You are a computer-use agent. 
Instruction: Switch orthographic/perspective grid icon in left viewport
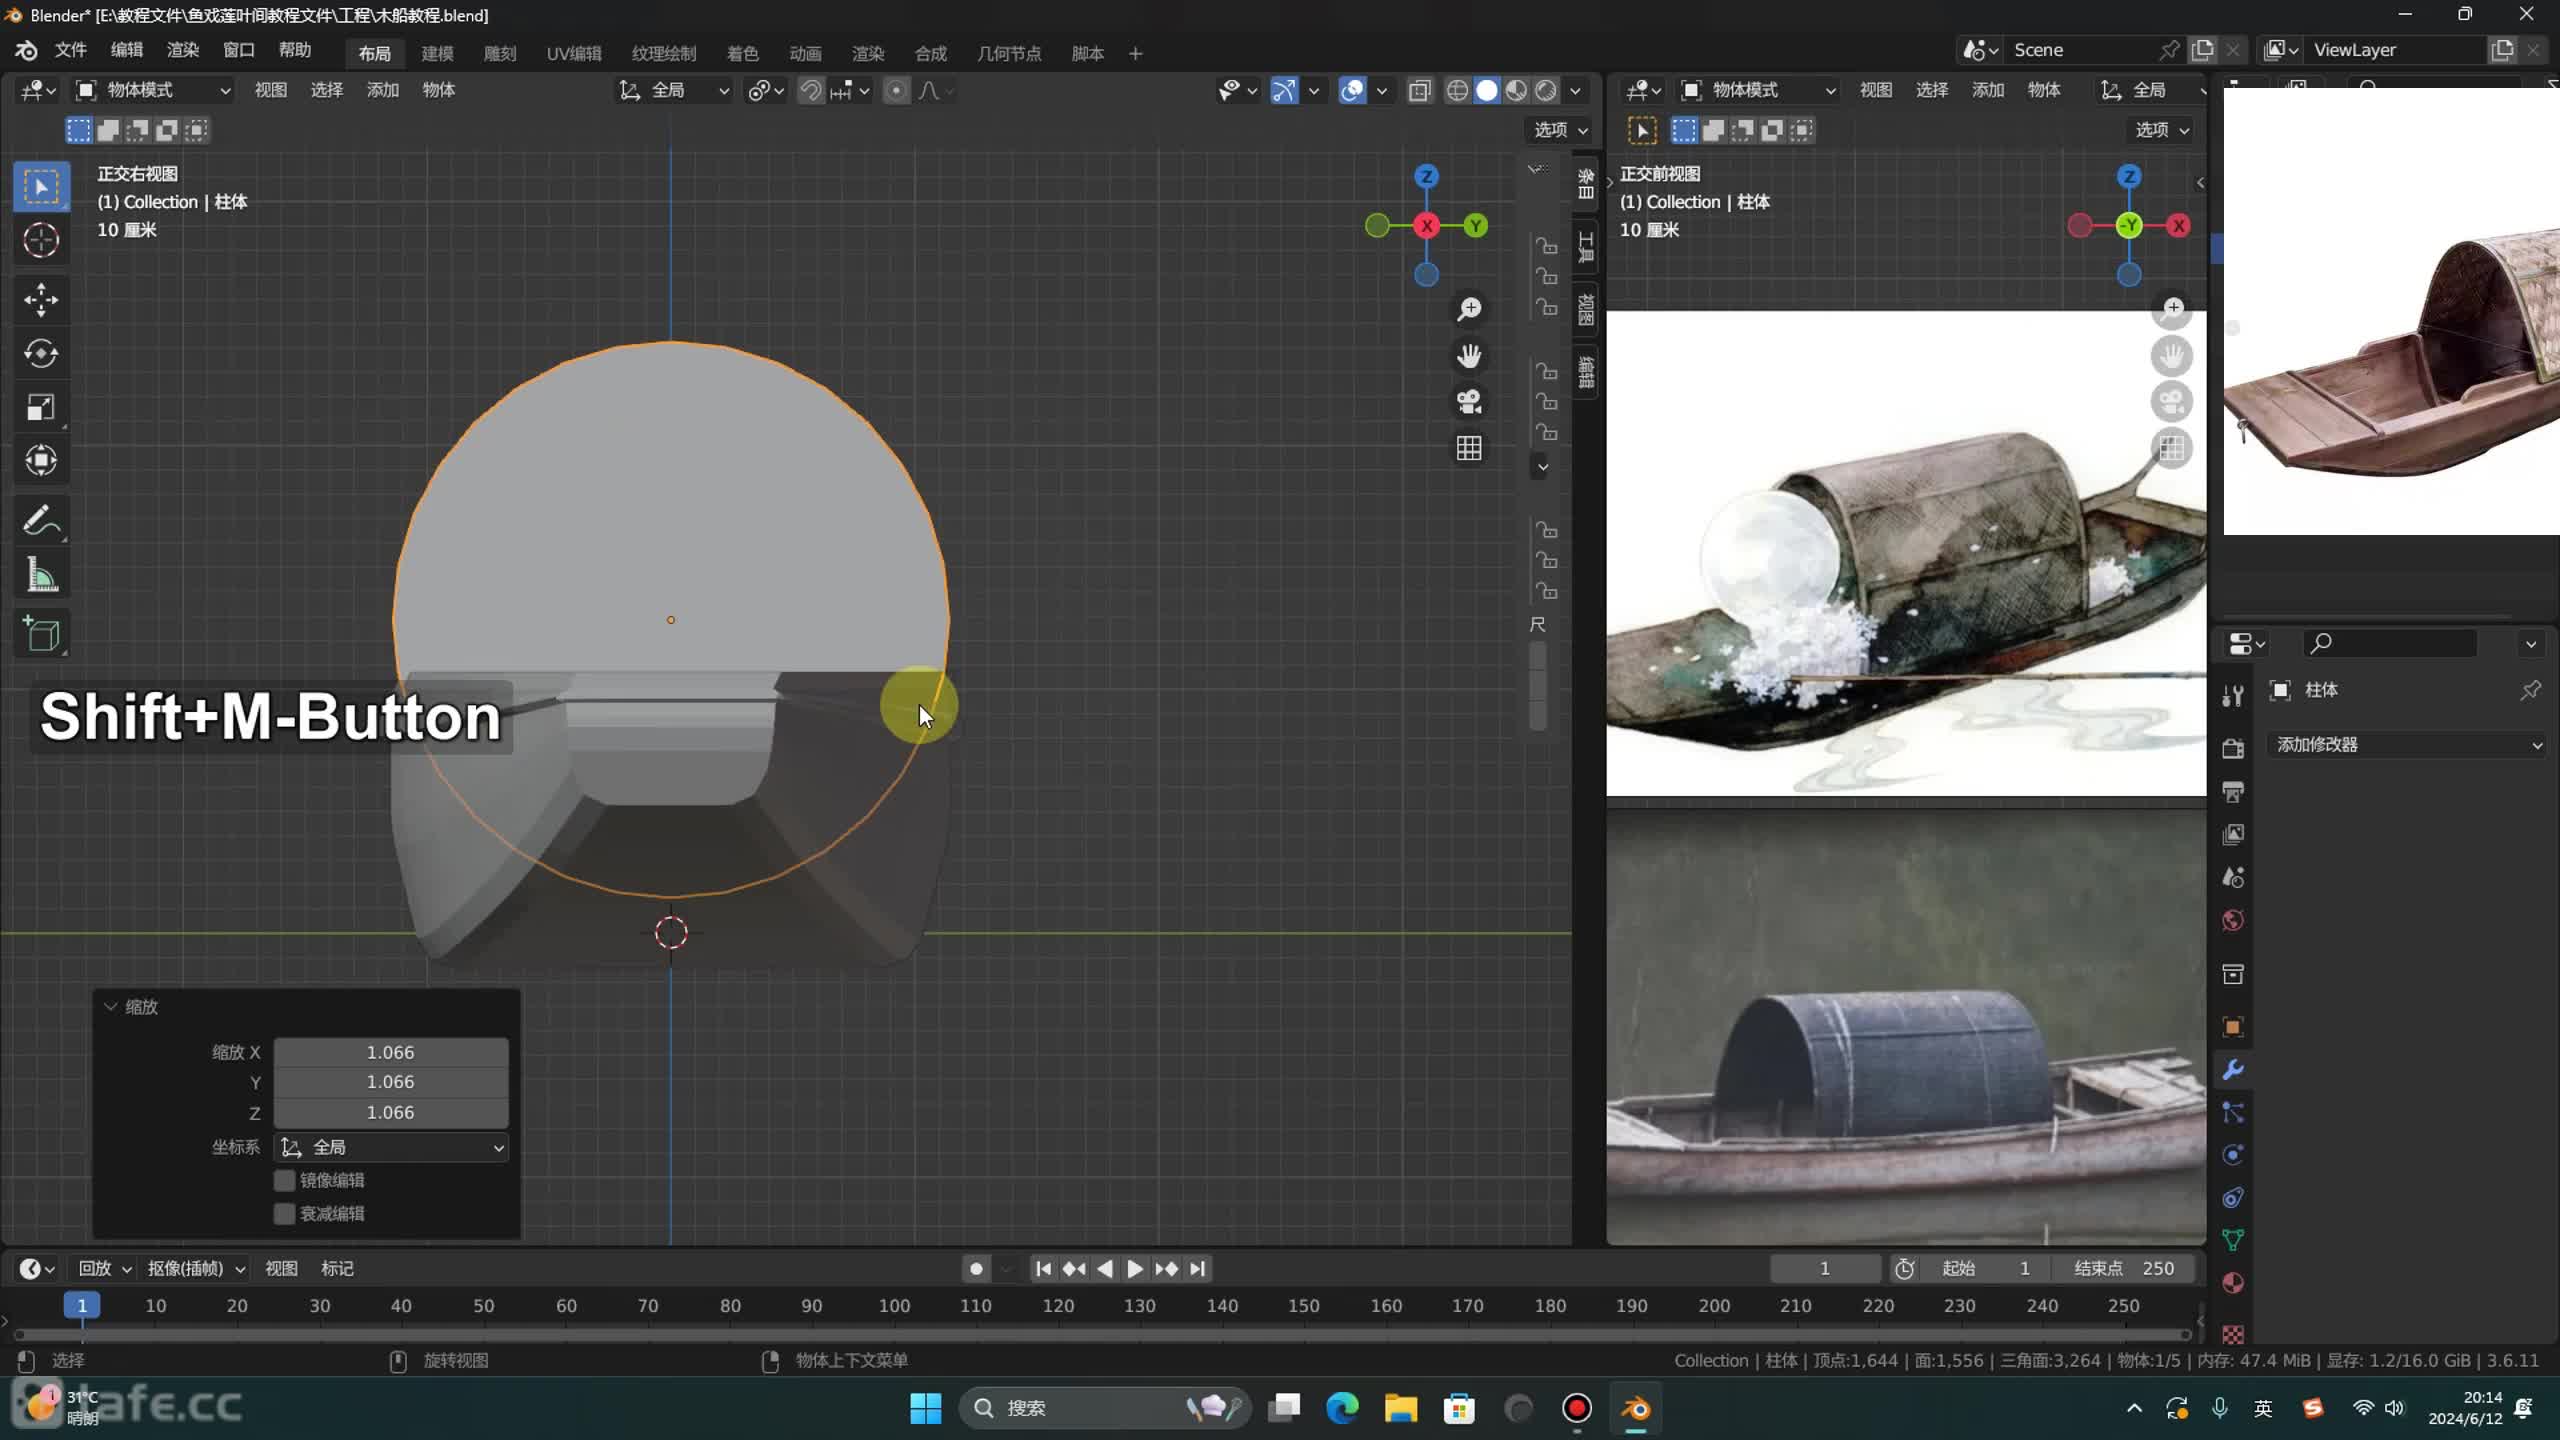(1469, 448)
